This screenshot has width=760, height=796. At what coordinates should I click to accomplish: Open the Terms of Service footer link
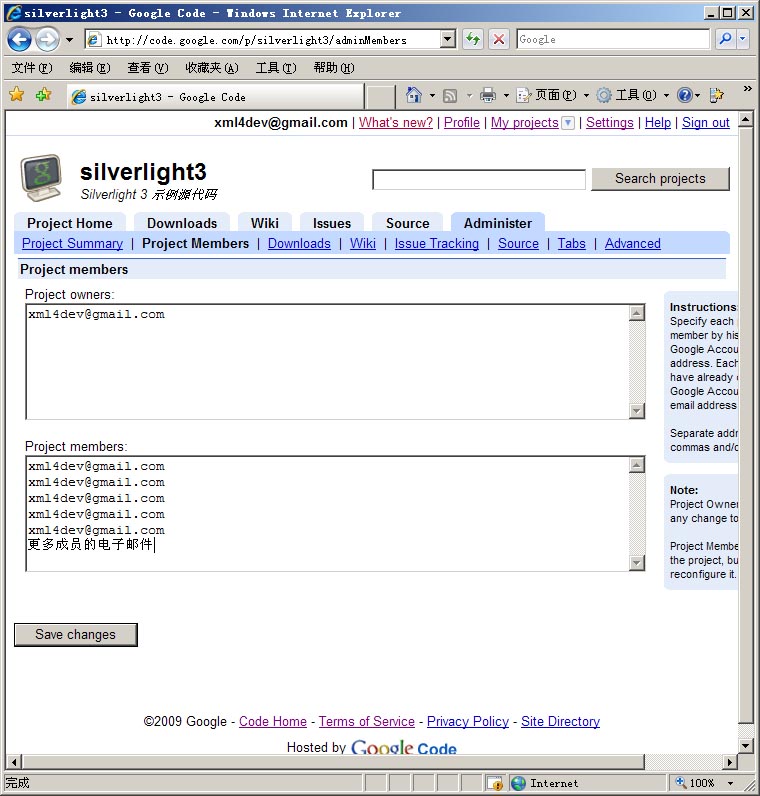coord(367,721)
